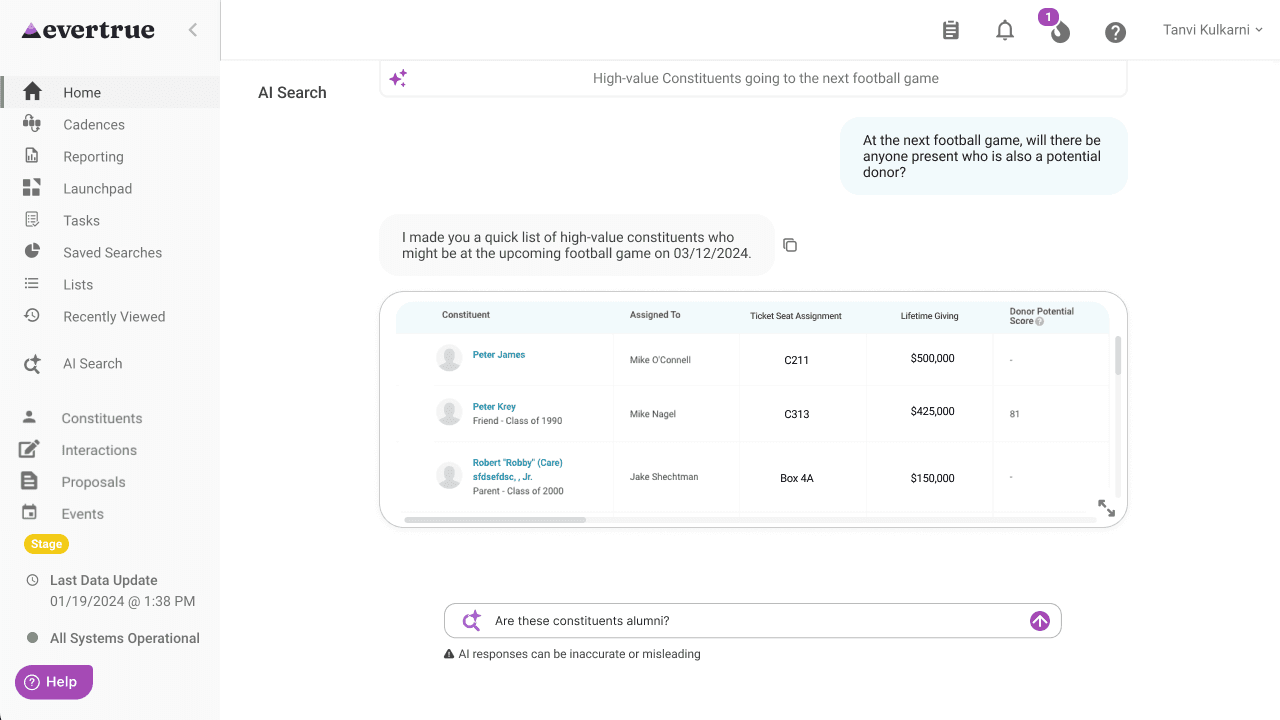Open the Tanvi Kulkarni user dropdown
1280x720 pixels.
click(1212, 30)
